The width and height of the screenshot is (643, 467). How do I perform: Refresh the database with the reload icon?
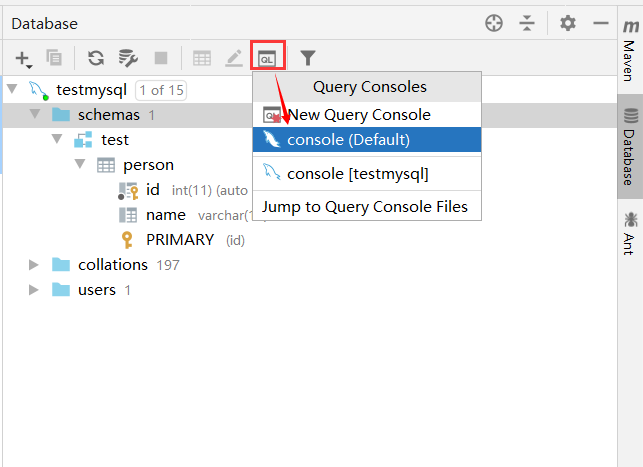pos(96,58)
